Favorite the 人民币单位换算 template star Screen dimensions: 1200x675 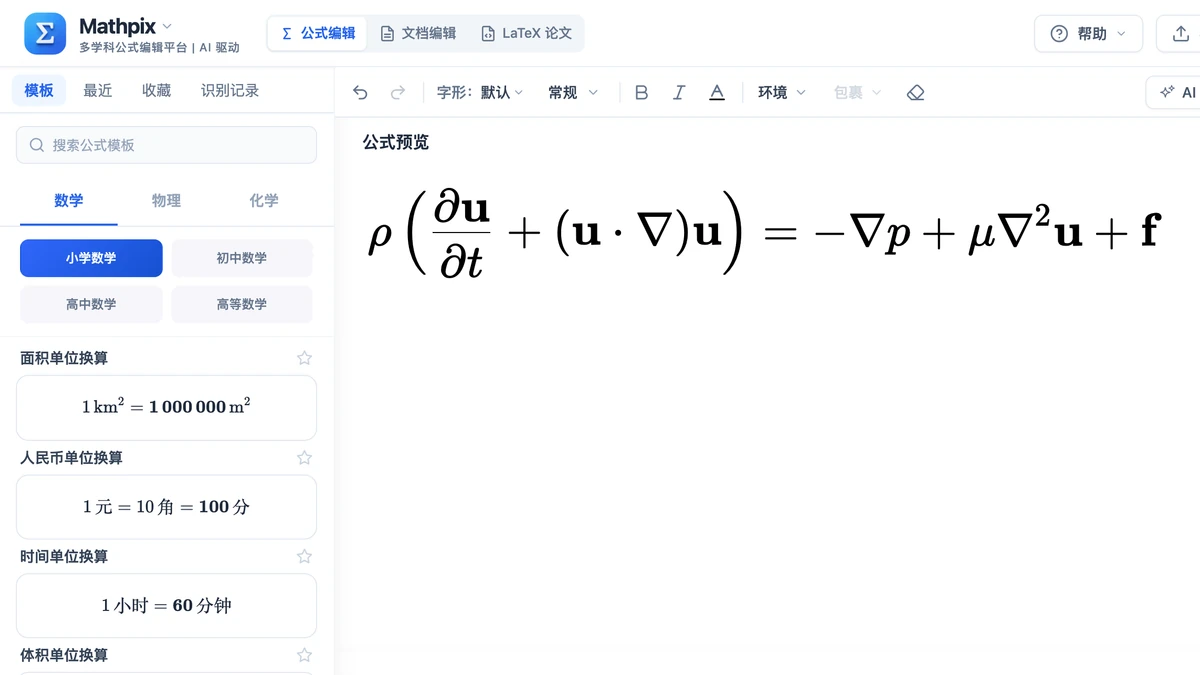(305, 457)
